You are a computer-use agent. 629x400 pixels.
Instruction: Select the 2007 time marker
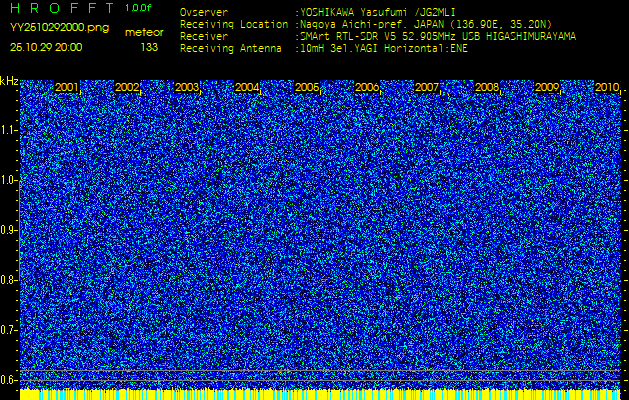427,87
